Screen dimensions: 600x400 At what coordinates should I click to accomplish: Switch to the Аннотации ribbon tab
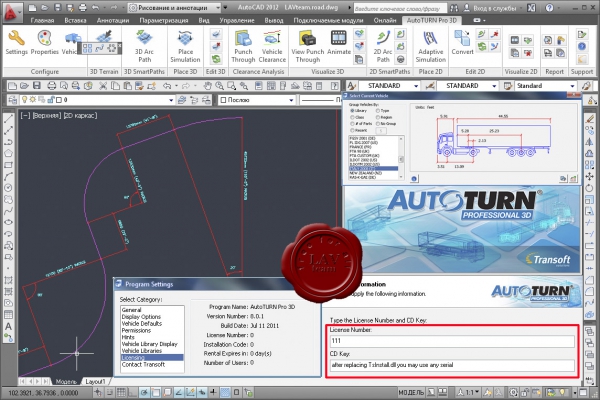112,20
